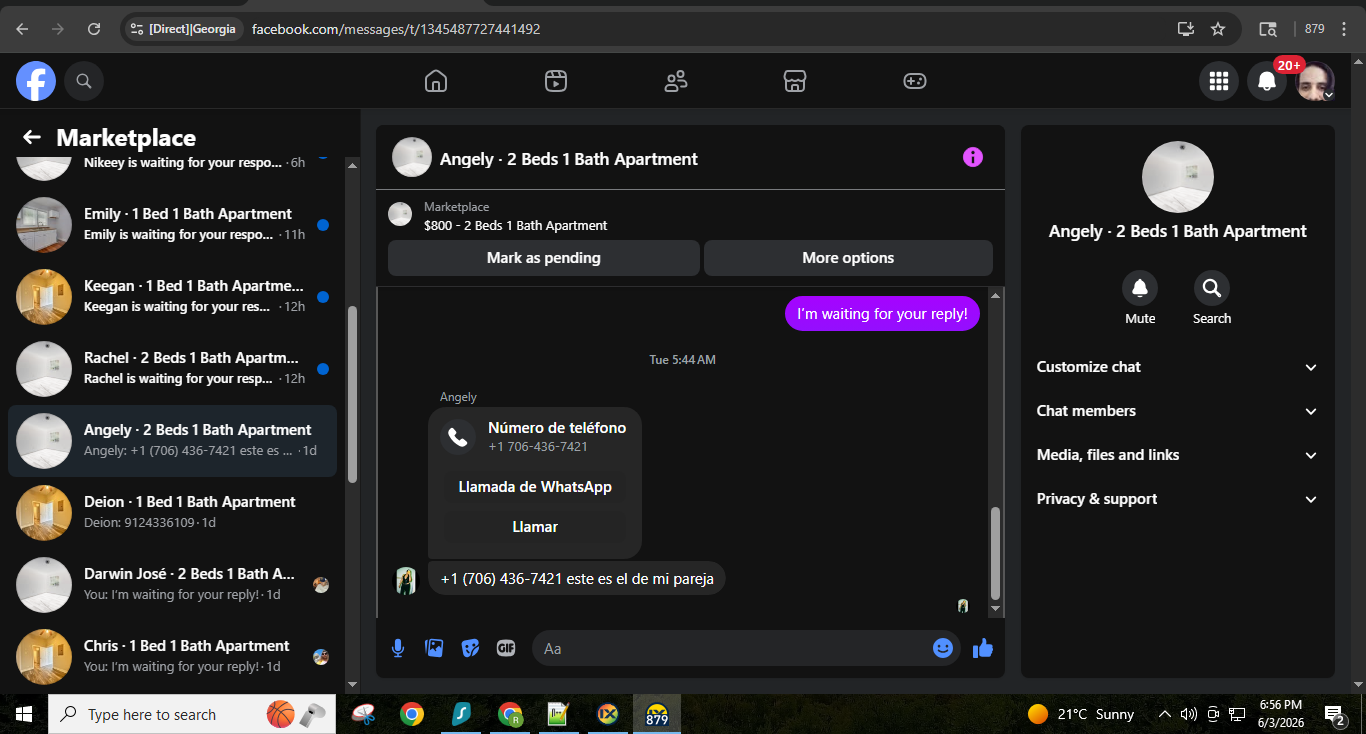The width and height of the screenshot is (1366, 734).
Task: Select Angely 2 Beds 1 Bath conversation
Action: point(172,441)
